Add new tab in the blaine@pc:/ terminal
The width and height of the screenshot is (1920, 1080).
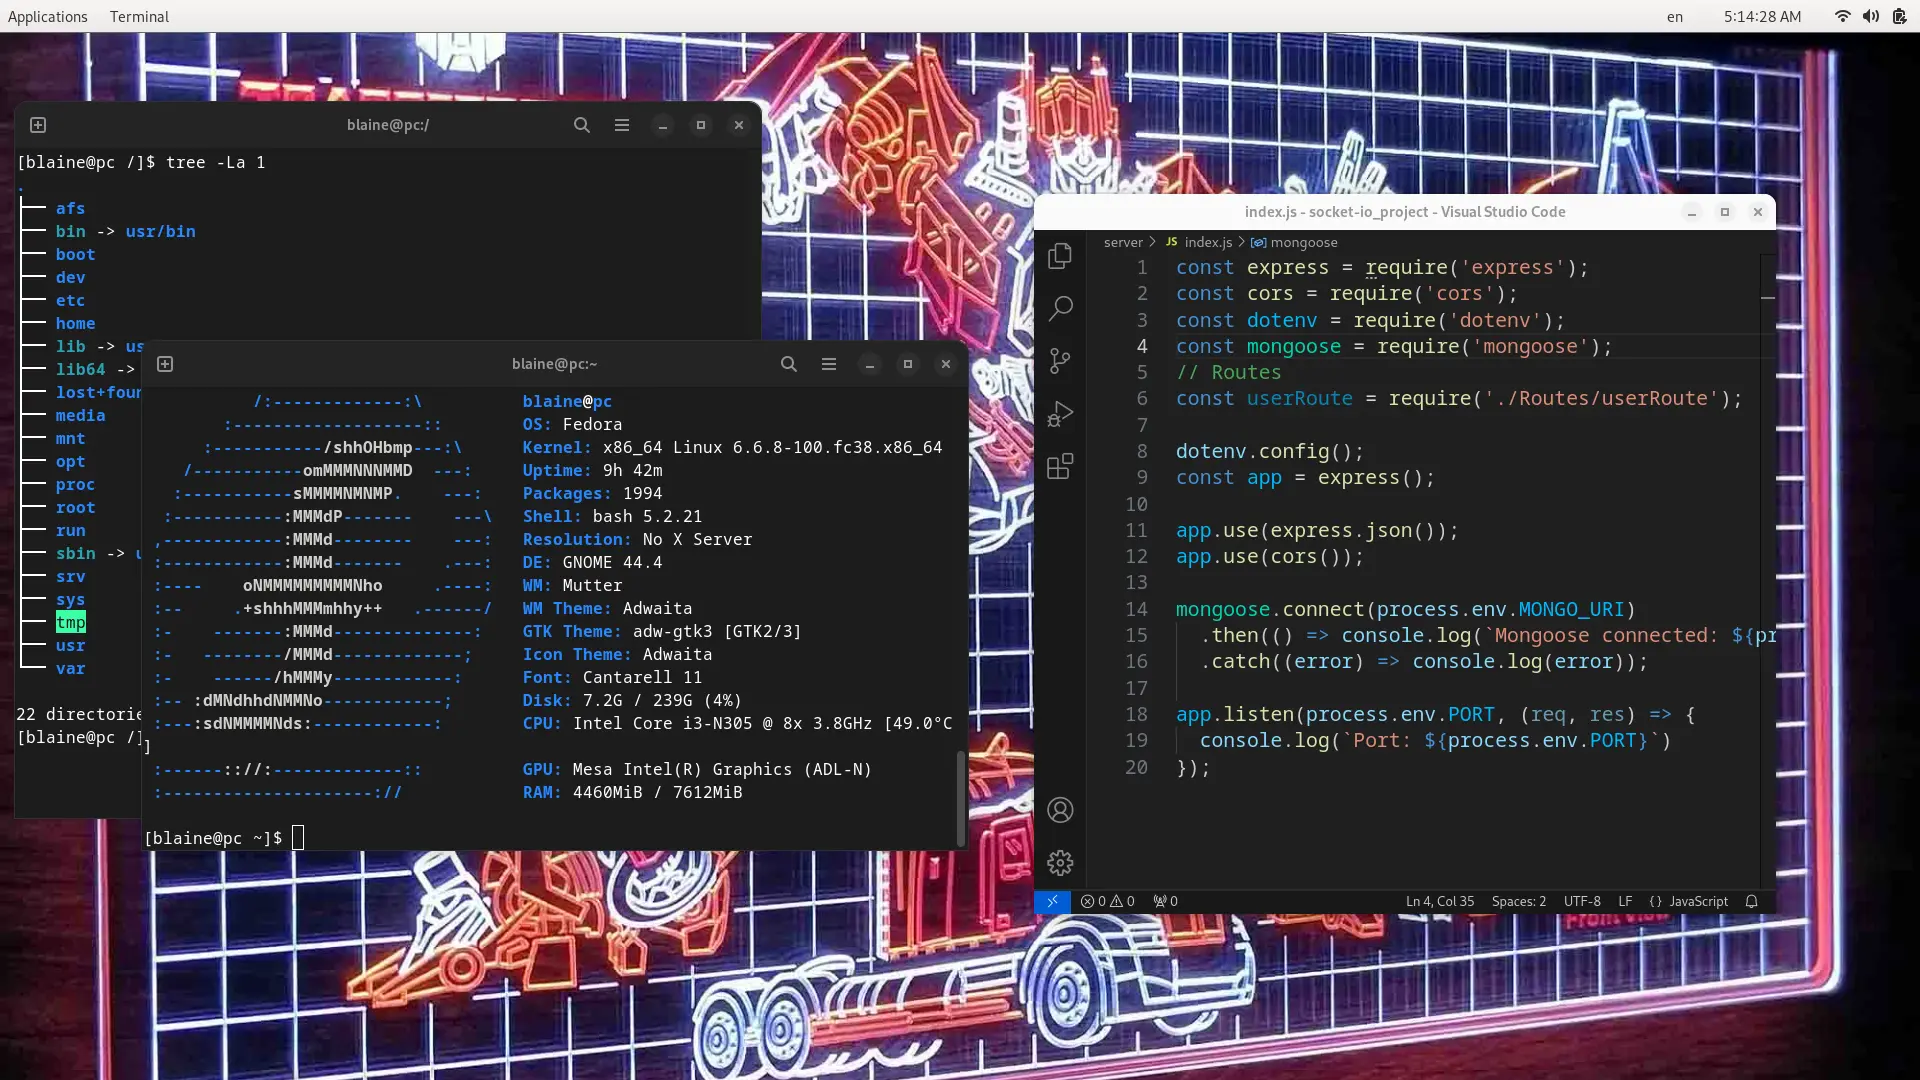click(x=38, y=125)
